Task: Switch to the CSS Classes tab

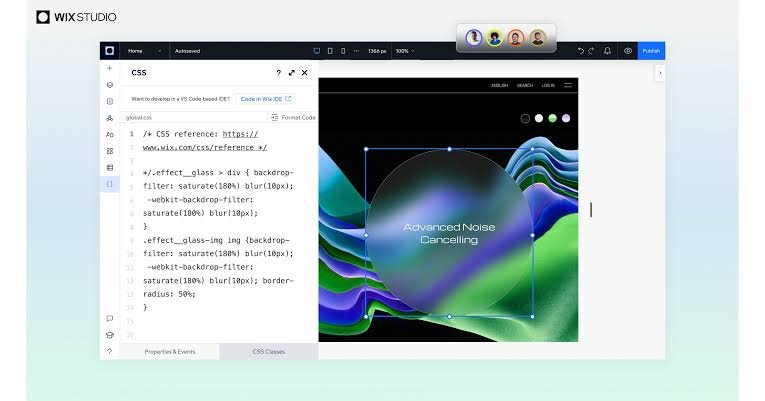Action: pos(269,351)
